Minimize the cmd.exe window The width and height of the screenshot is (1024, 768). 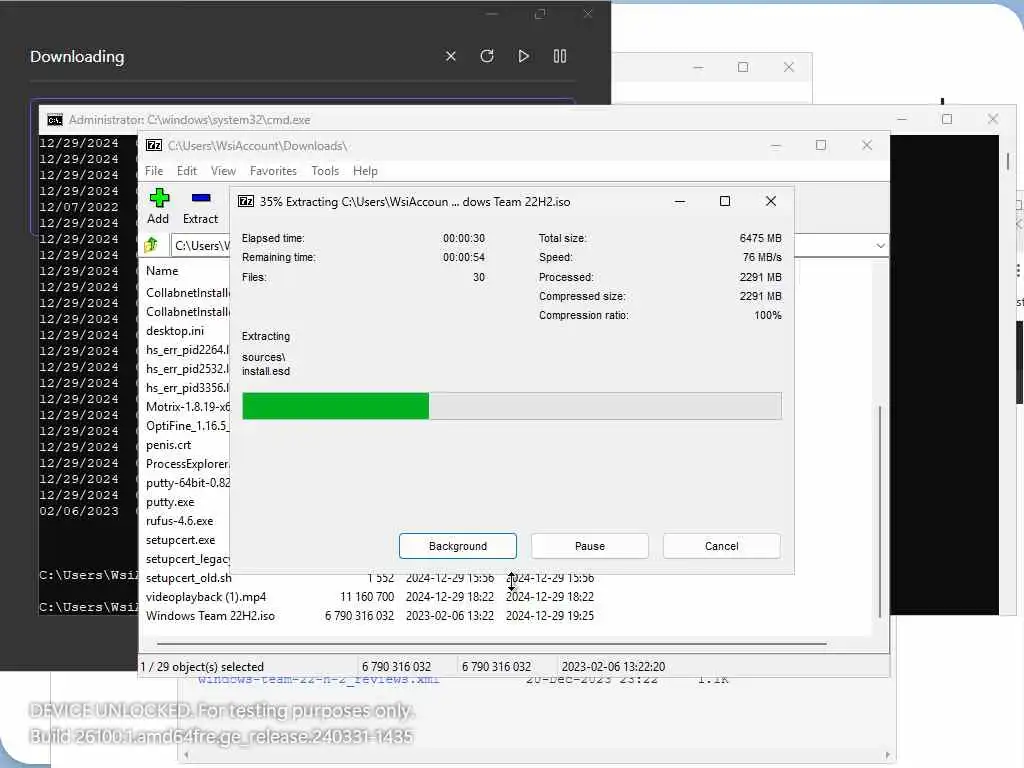click(902, 120)
